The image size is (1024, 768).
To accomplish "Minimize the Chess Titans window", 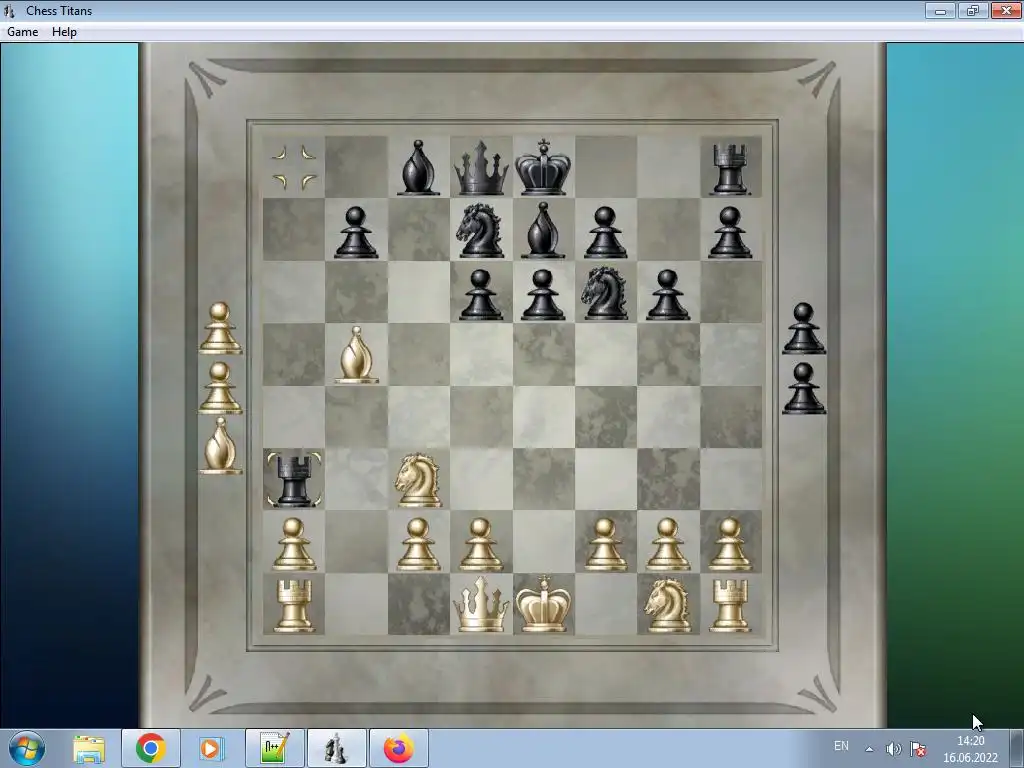I will coord(940,10).
